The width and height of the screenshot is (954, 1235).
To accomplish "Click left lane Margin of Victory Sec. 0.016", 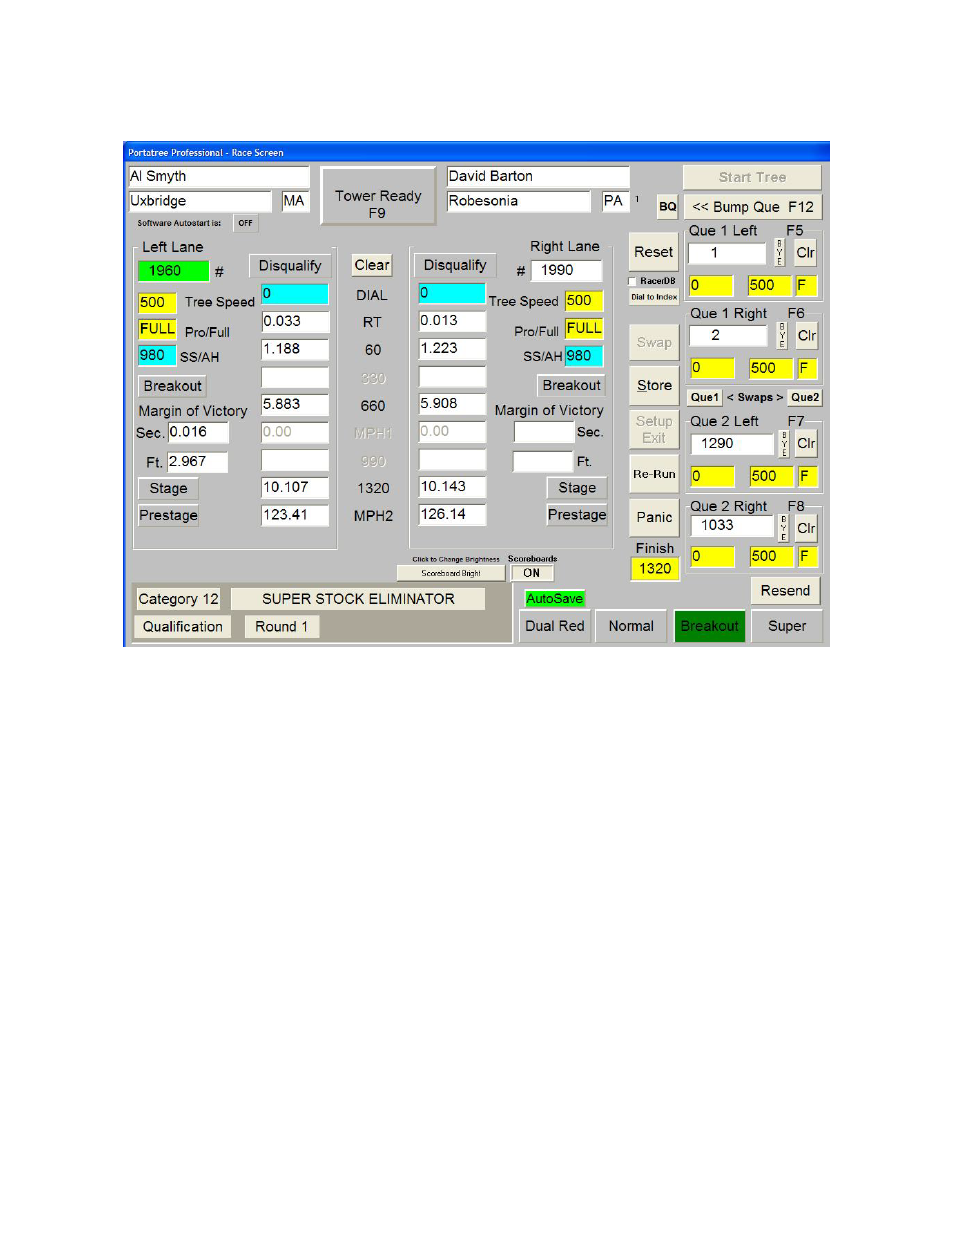I will (198, 432).
